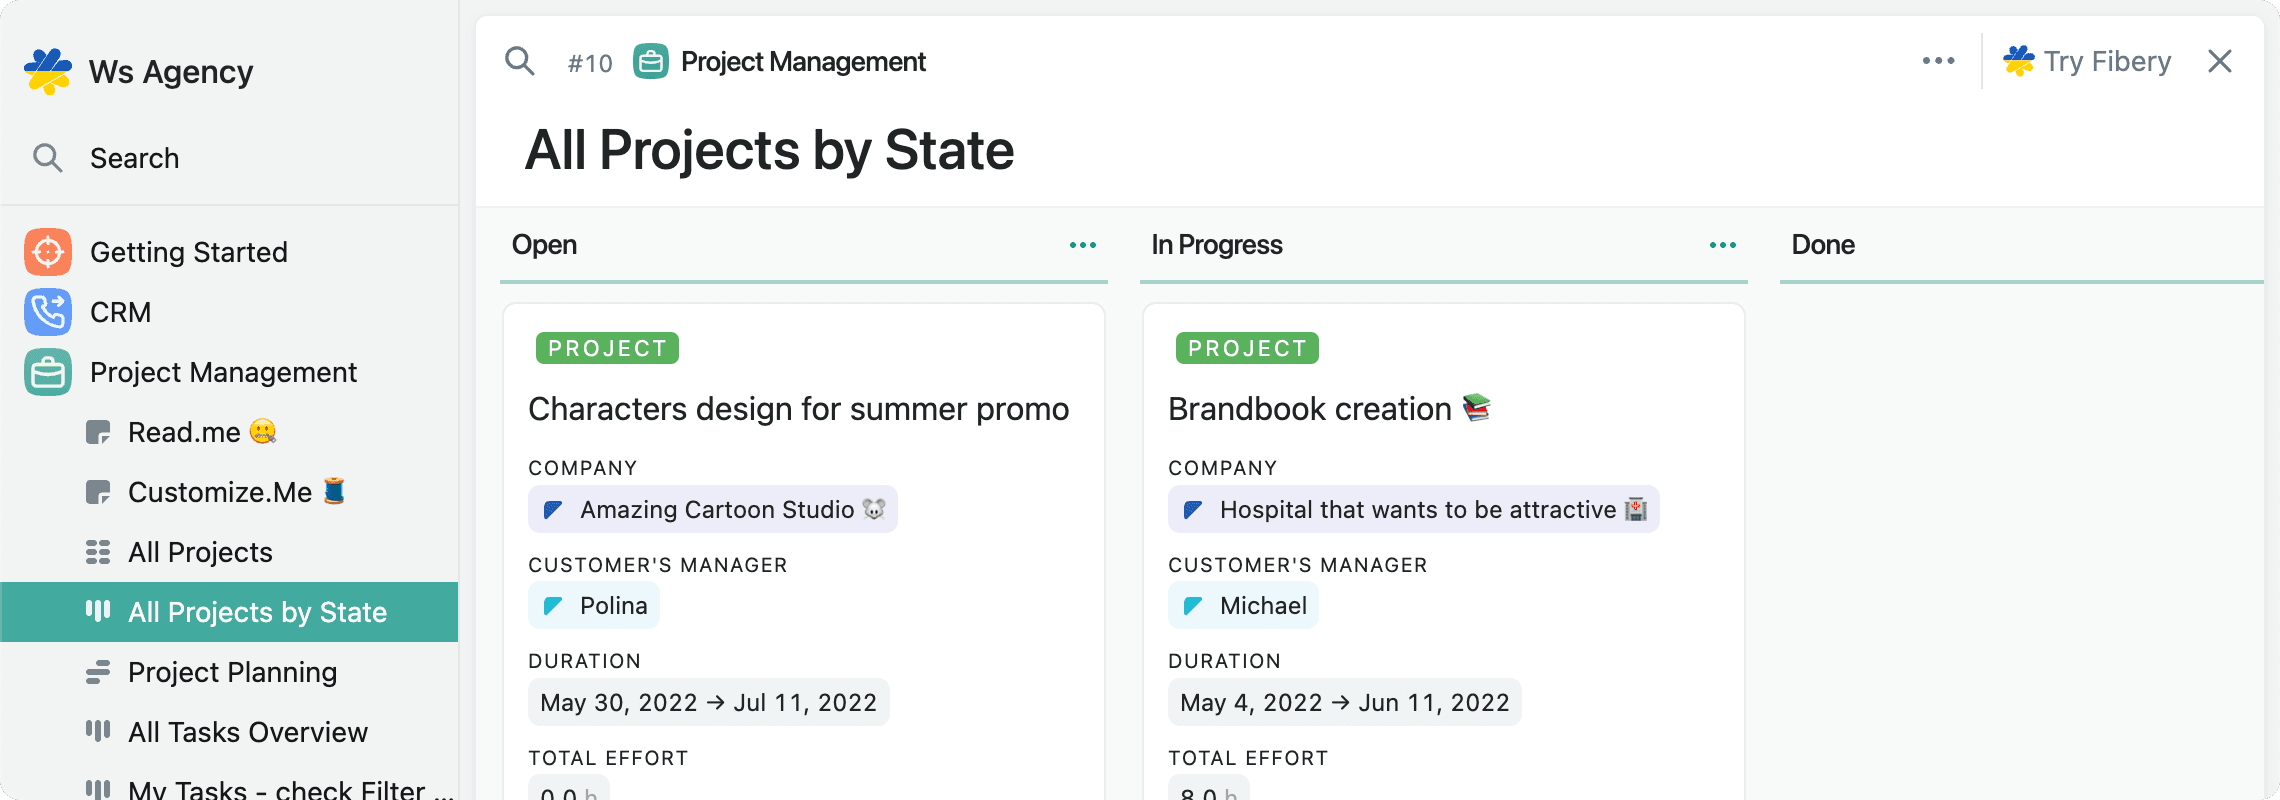Click the Project Management briefcase icon in sidebar
Image resolution: width=2280 pixels, height=800 pixels.
click(x=47, y=372)
